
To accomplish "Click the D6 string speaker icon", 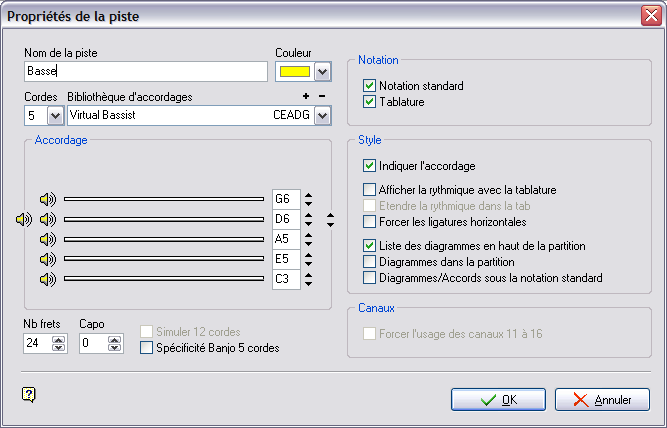I will click(x=47, y=219).
